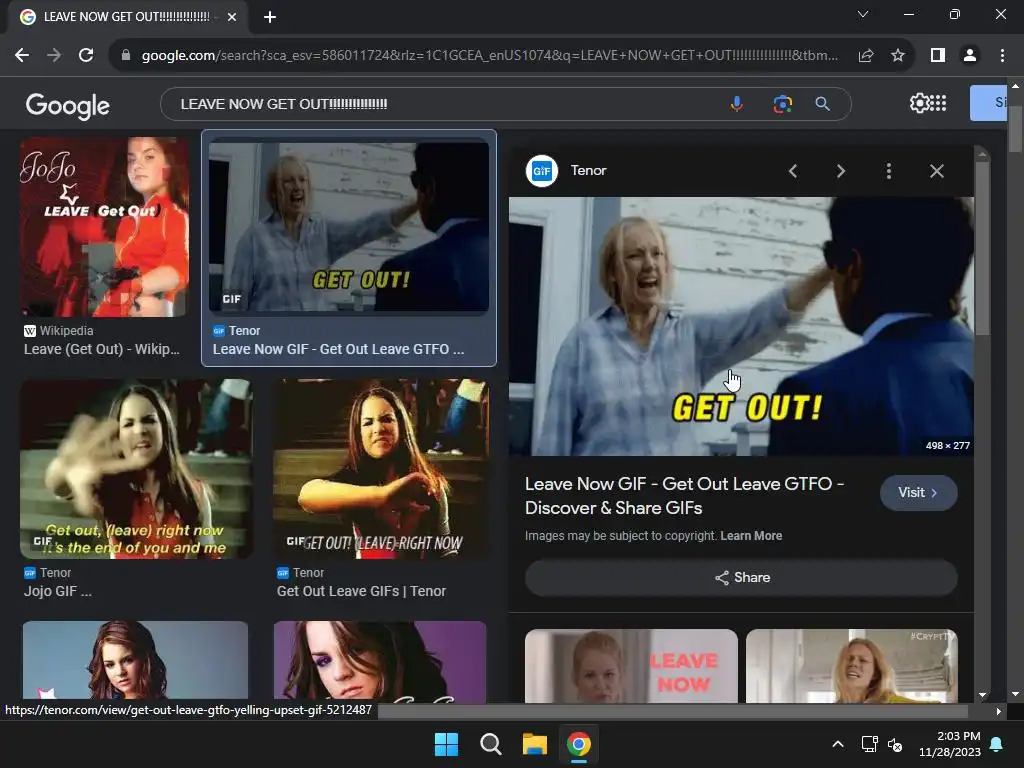Open the Chrome three-dot menu
Viewport: 1024px width, 768px height.
pos(1002,56)
